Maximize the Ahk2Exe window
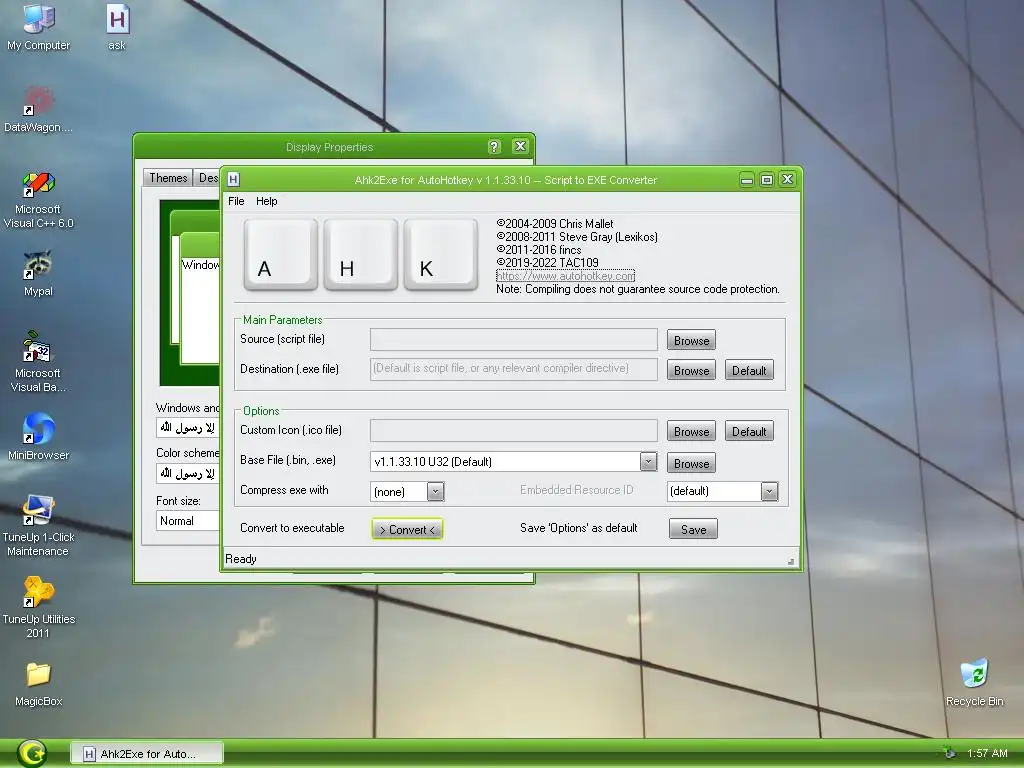The image size is (1024, 768). pyautogui.click(x=767, y=180)
